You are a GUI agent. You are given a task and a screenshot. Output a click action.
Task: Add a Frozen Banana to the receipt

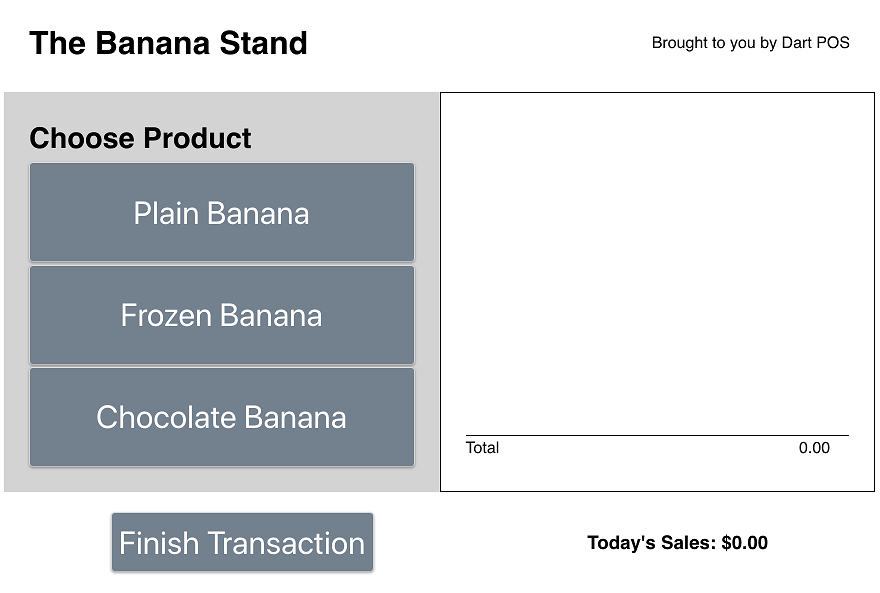coord(221,315)
